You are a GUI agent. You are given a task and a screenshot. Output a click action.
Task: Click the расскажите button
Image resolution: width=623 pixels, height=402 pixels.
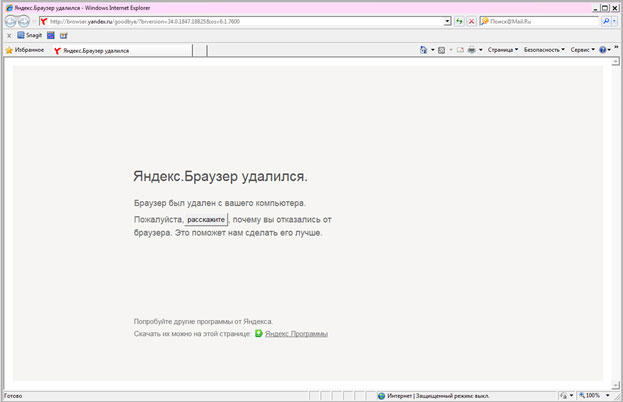206,219
